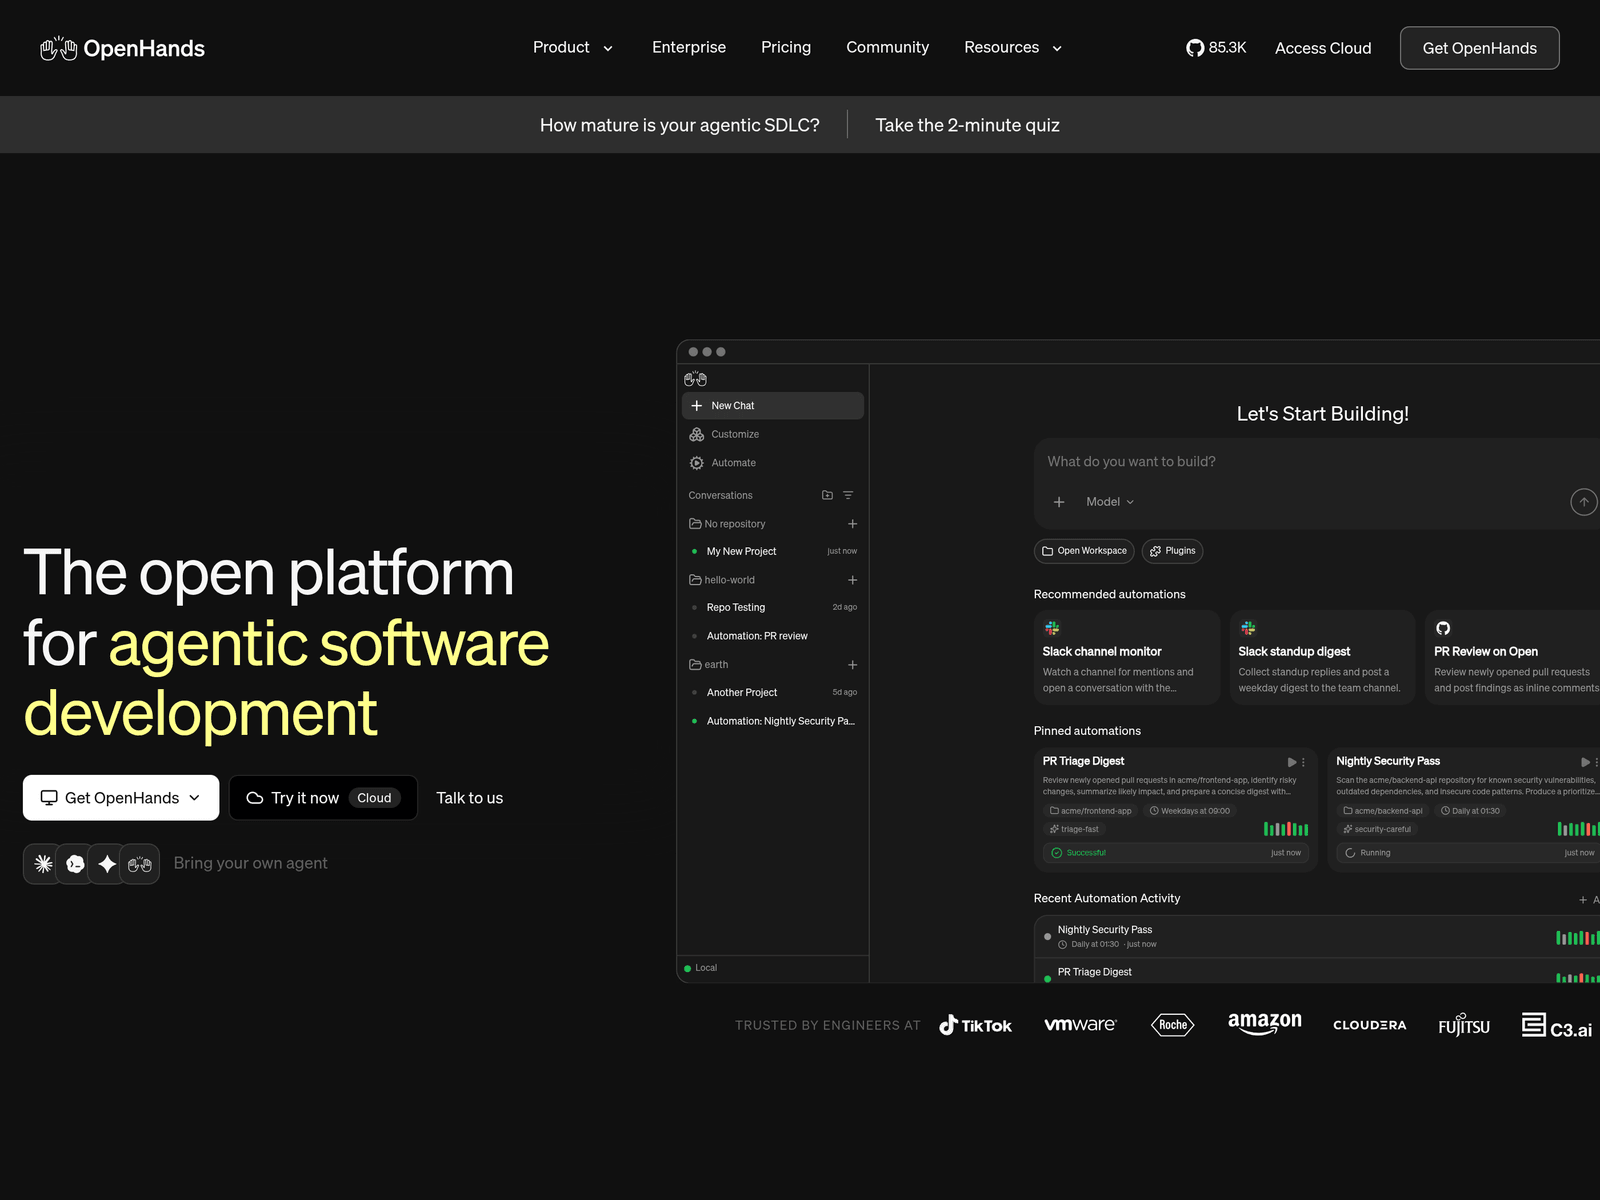Click the new folder icon beside Conversations
This screenshot has width=1600, height=1200.
click(x=827, y=495)
